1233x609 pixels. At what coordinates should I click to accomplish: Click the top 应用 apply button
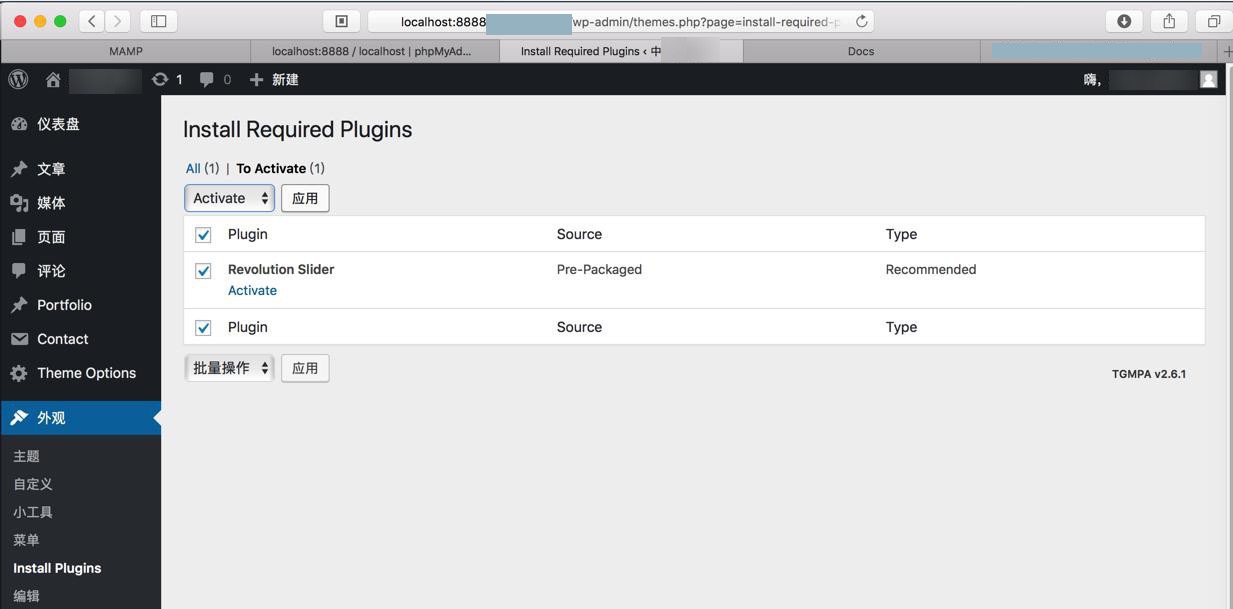pos(305,198)
